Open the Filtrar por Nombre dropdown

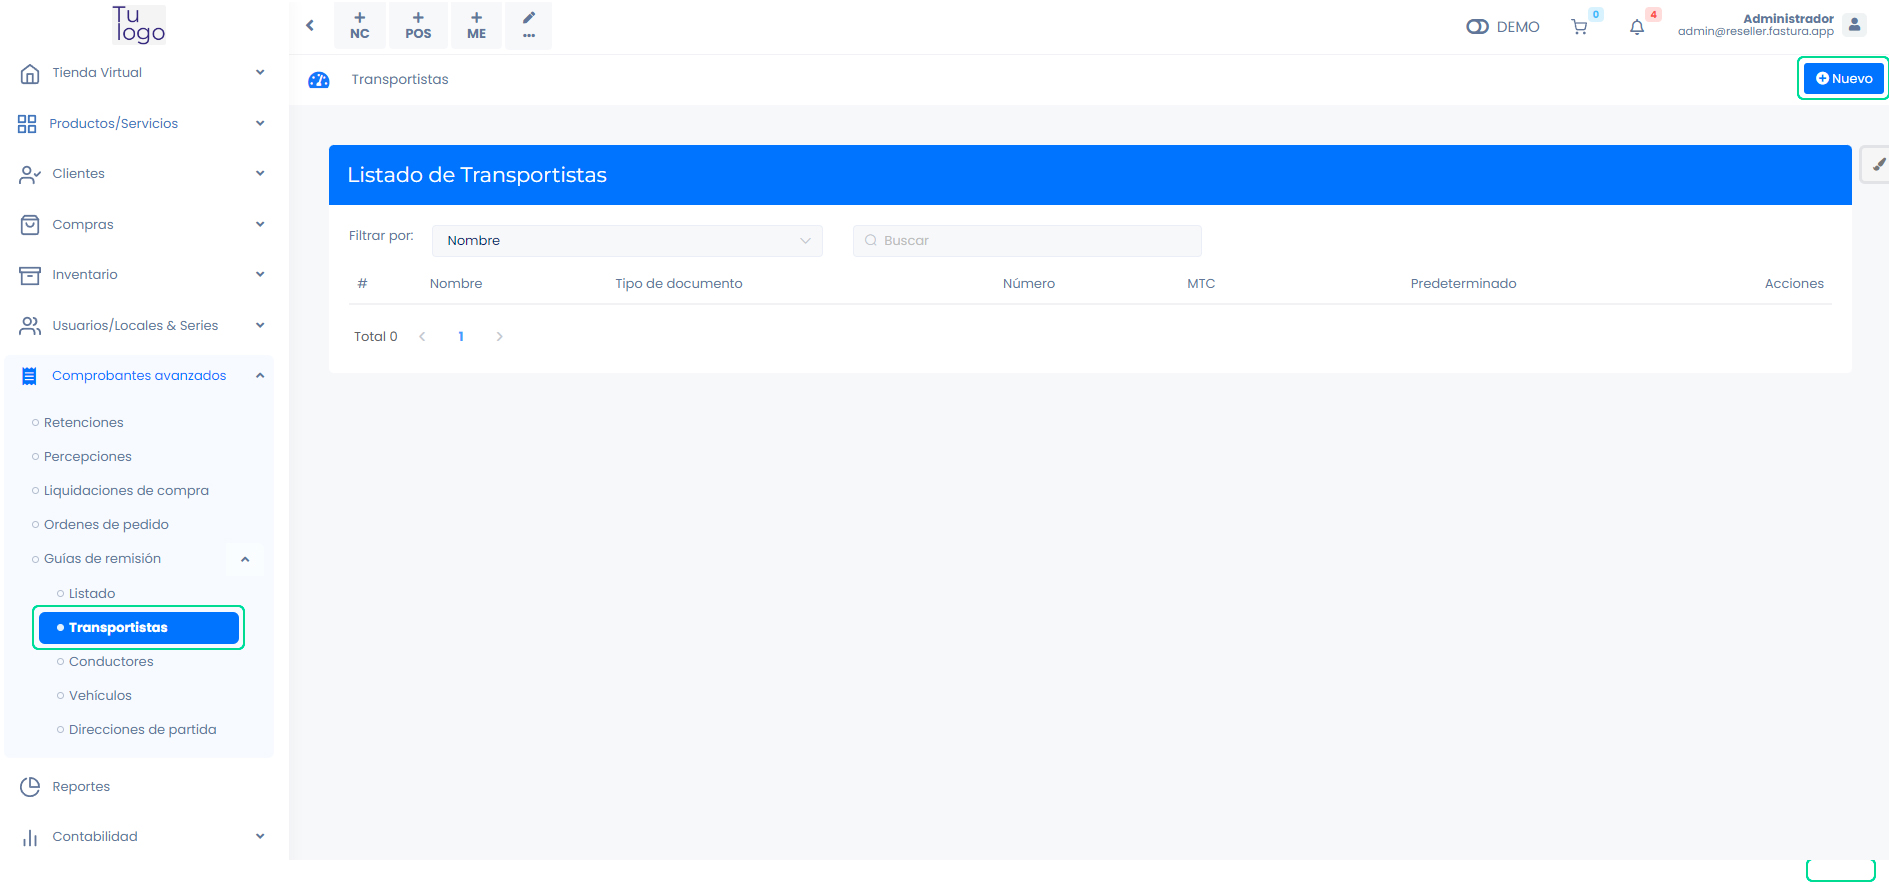click(x=627, y=241)
